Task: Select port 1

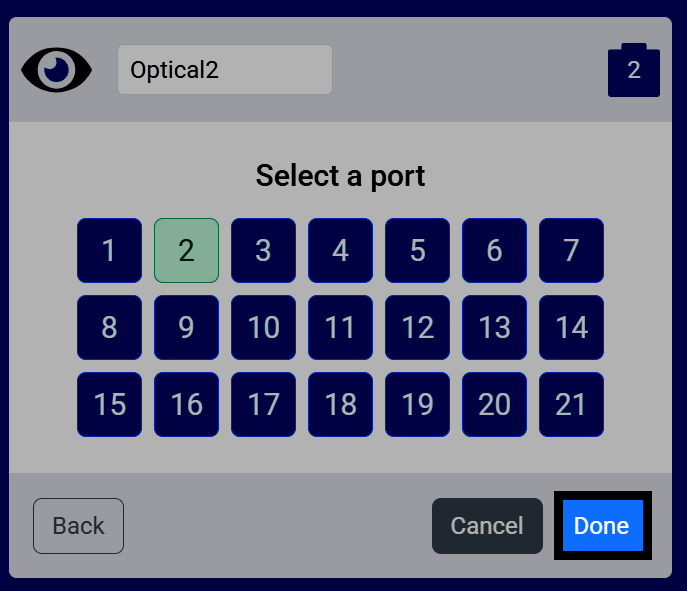Action: coord(110,251)
